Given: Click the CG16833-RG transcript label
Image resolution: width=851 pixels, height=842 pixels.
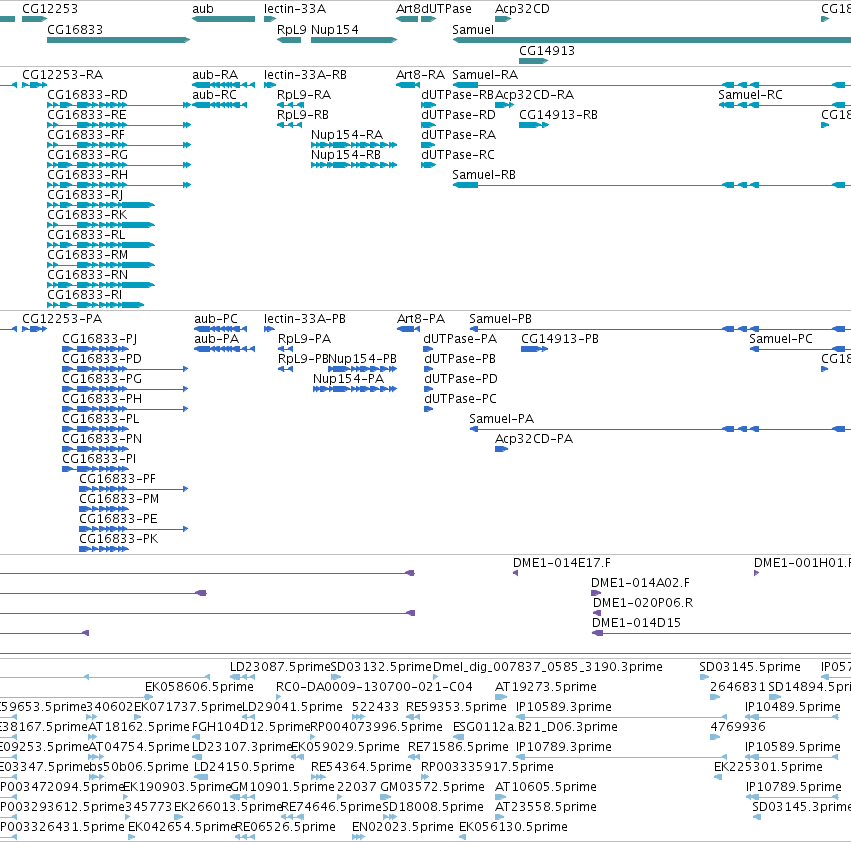Looking at the screenshot, I should tap(87, 155).
